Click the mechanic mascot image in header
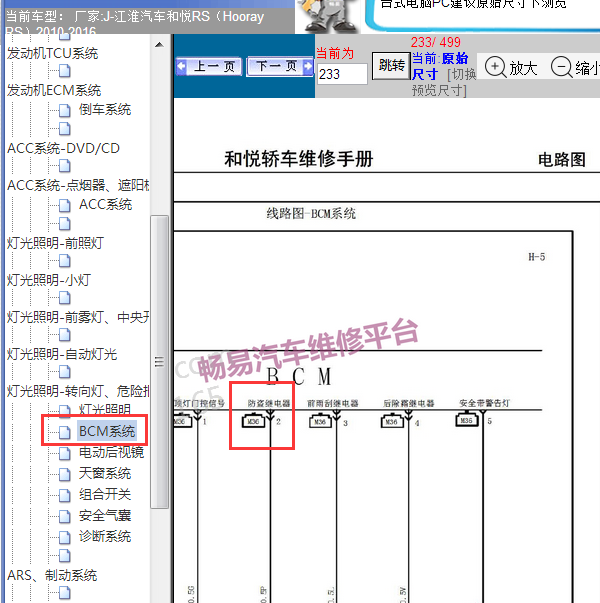Image resolution: width=600 pixels, height=603 pixels. tap(329, 16)
